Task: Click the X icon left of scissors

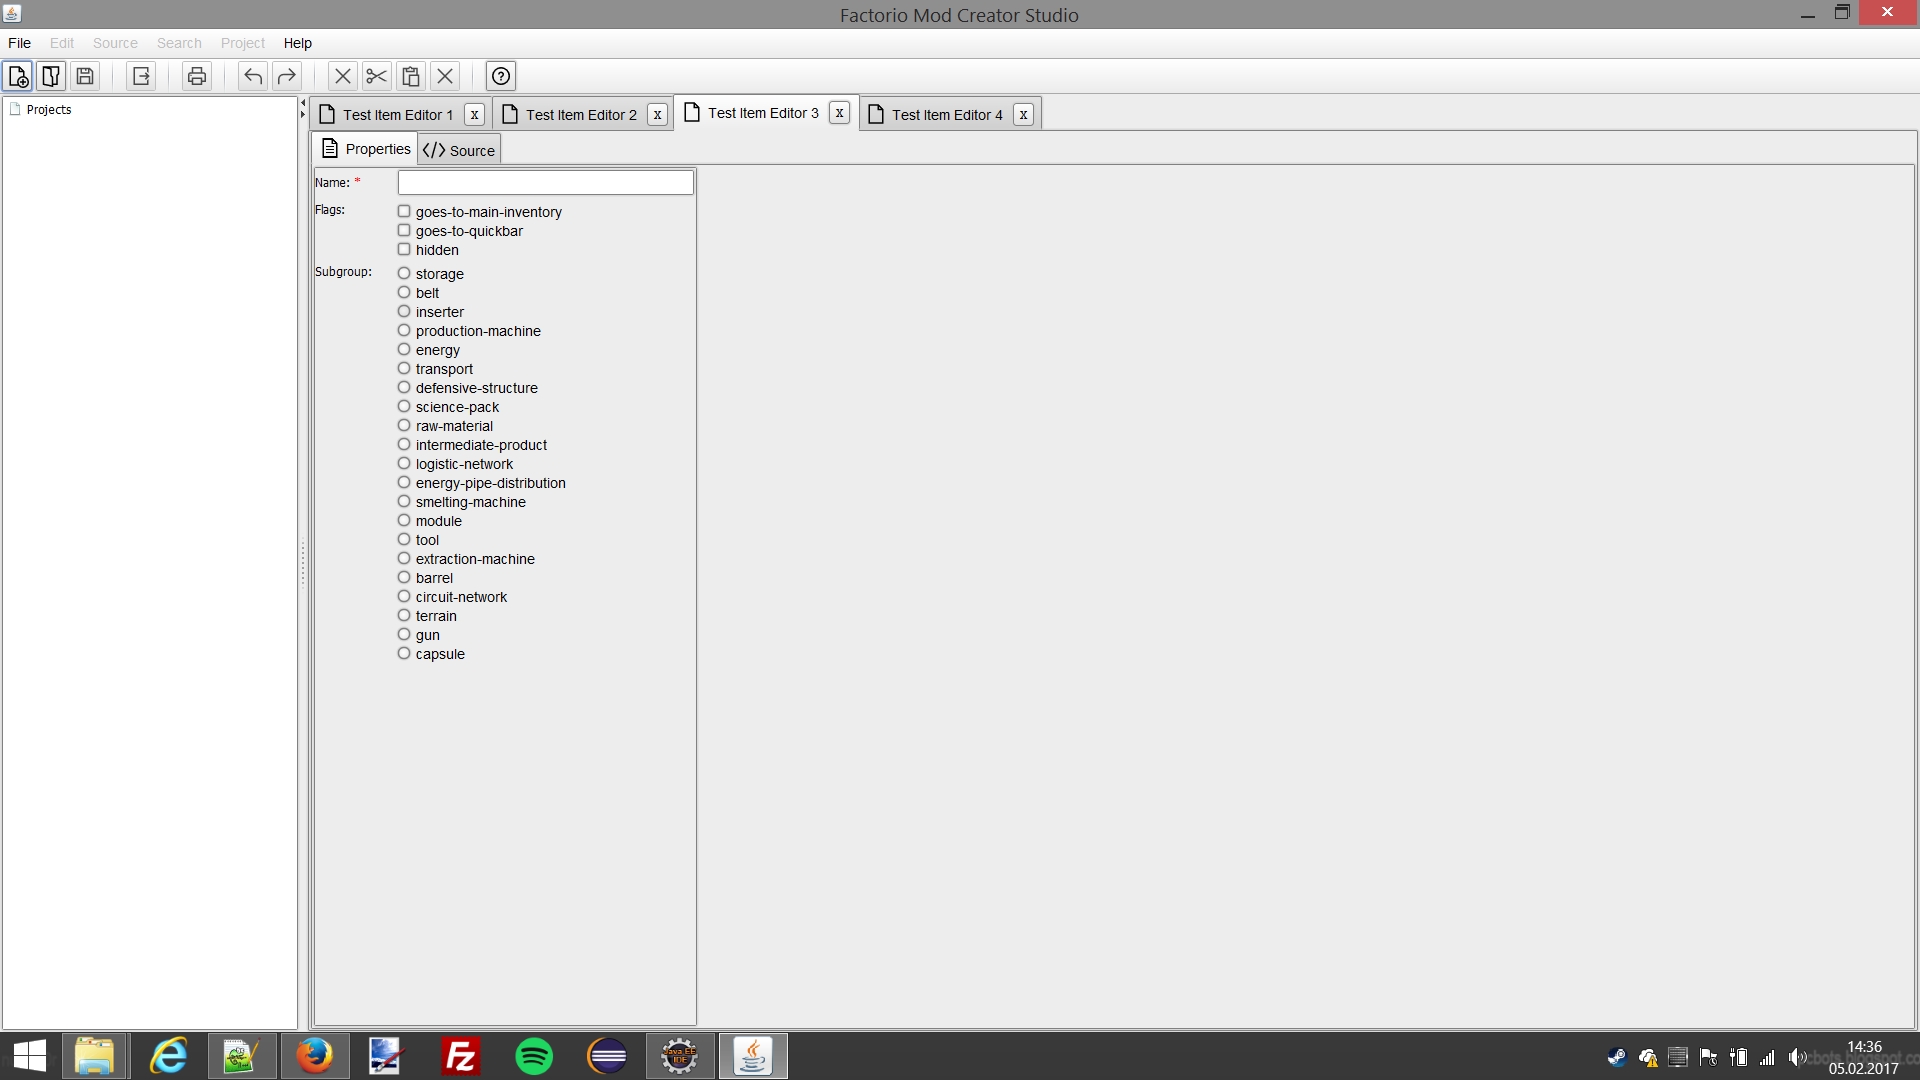Action: (x=343, y=76)
